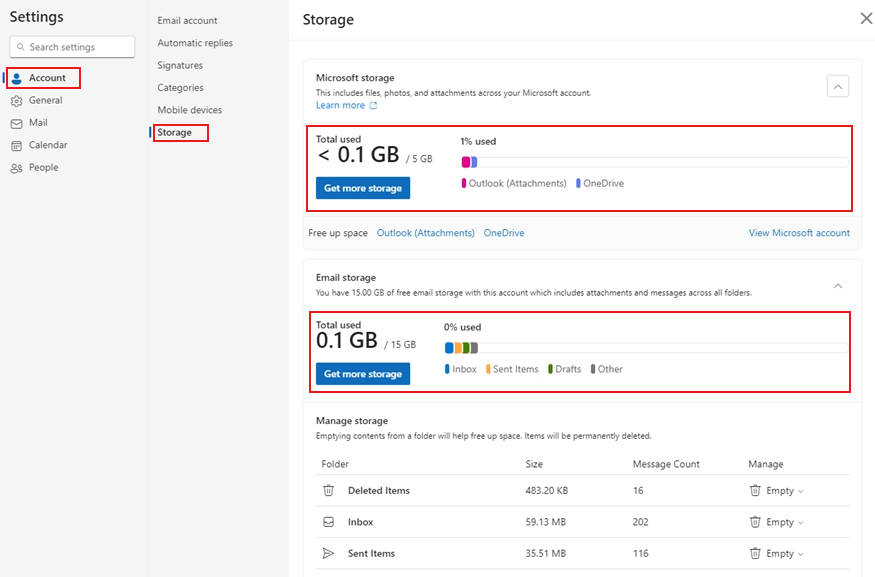This screenshot has width=875, height=577.
Task: Click the pink Outlook (Attachments) legend swatch
Action: click(x=464, y=183)
